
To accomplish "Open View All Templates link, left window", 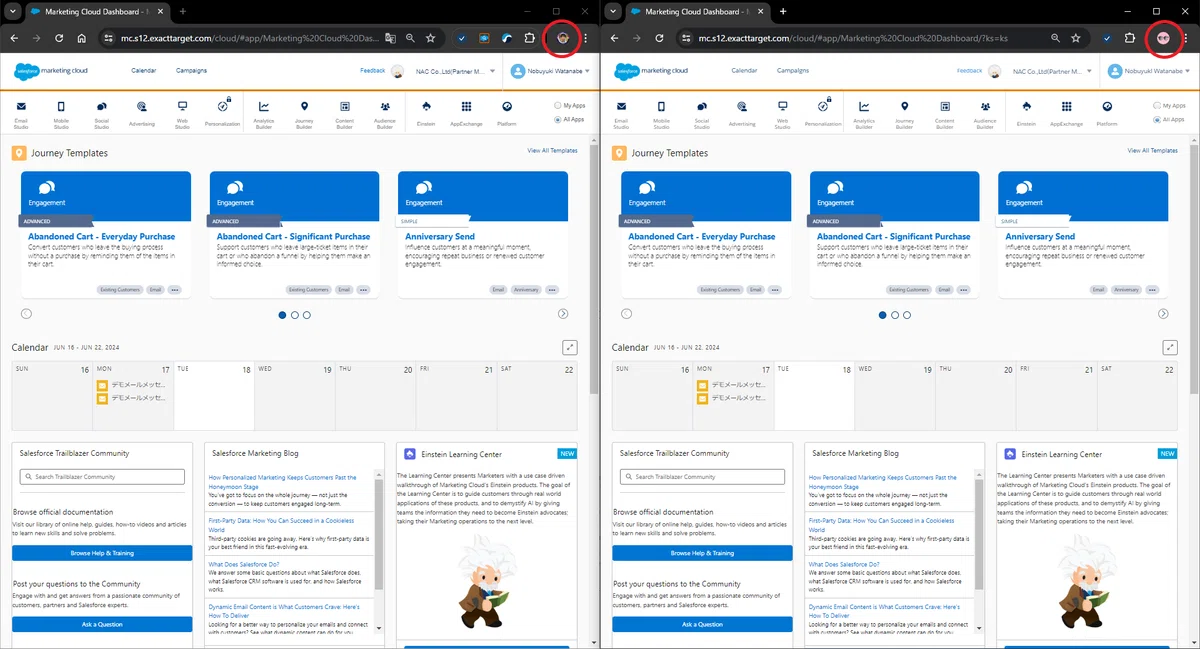I will (x=552, y=151).
